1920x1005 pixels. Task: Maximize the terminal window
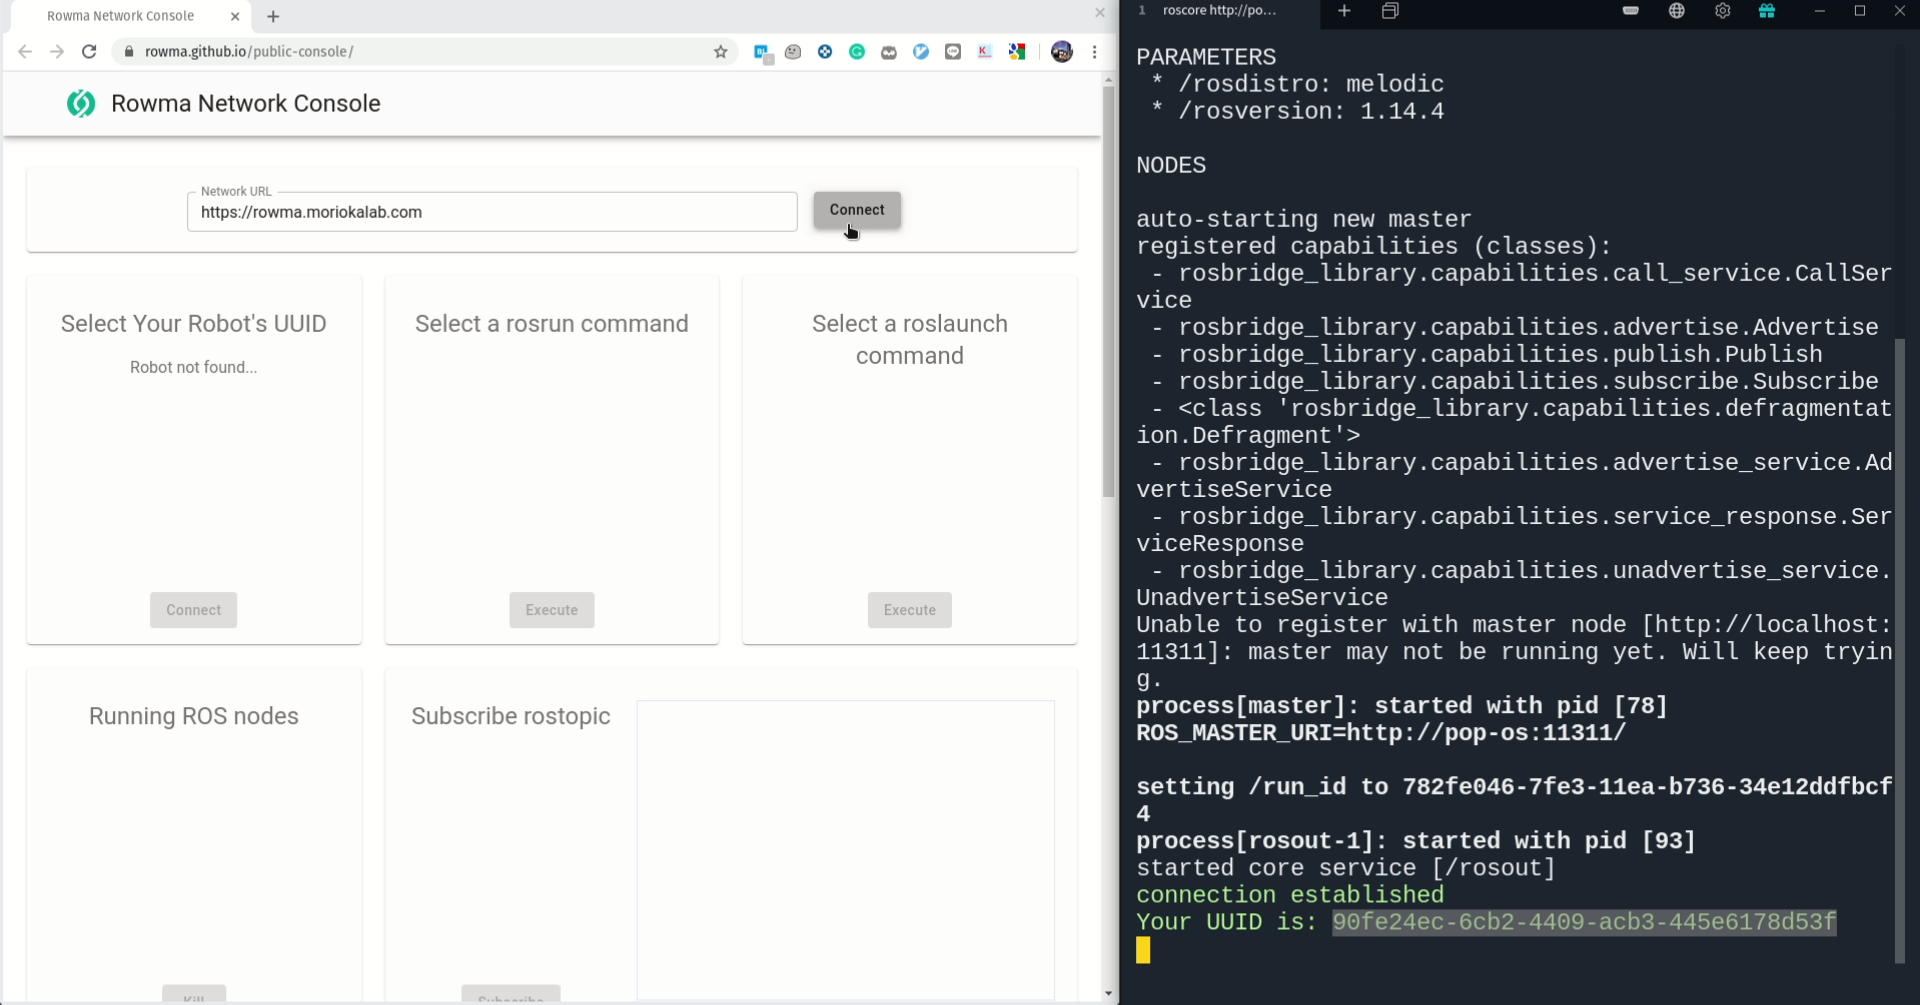click(x=1860, y=11)
